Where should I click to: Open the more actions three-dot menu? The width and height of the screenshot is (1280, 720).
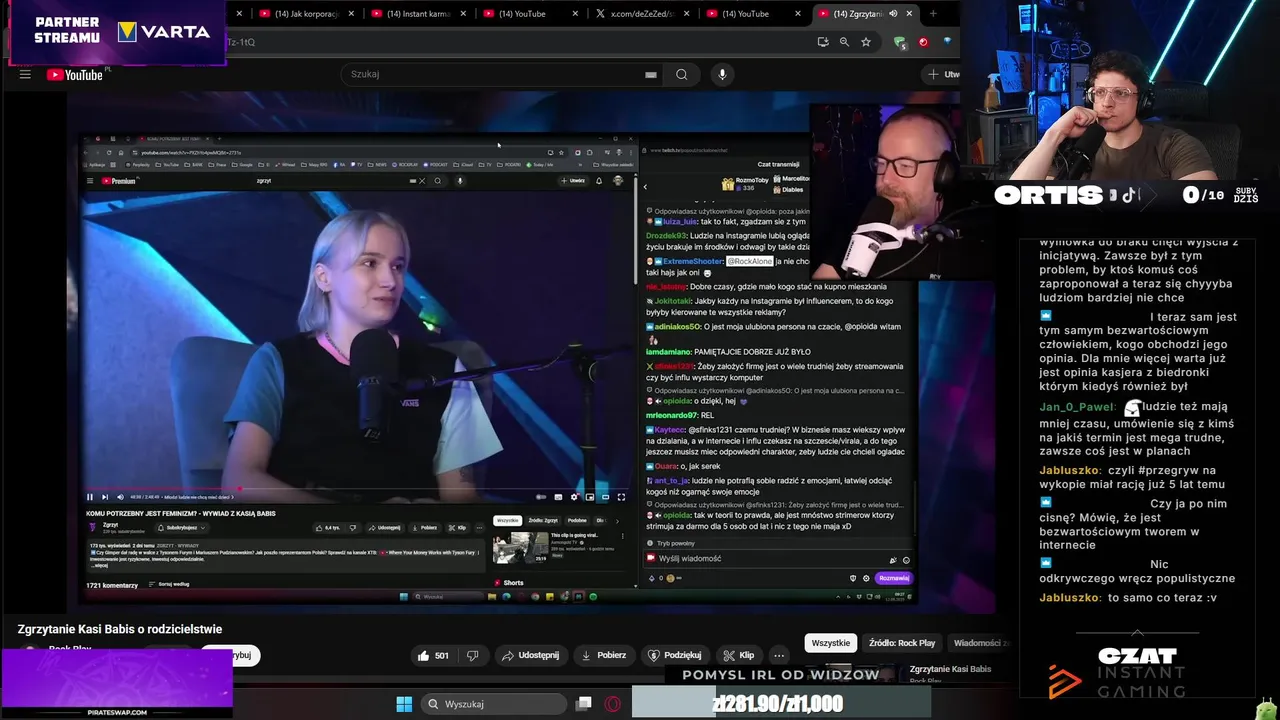[x=779, y=655]
